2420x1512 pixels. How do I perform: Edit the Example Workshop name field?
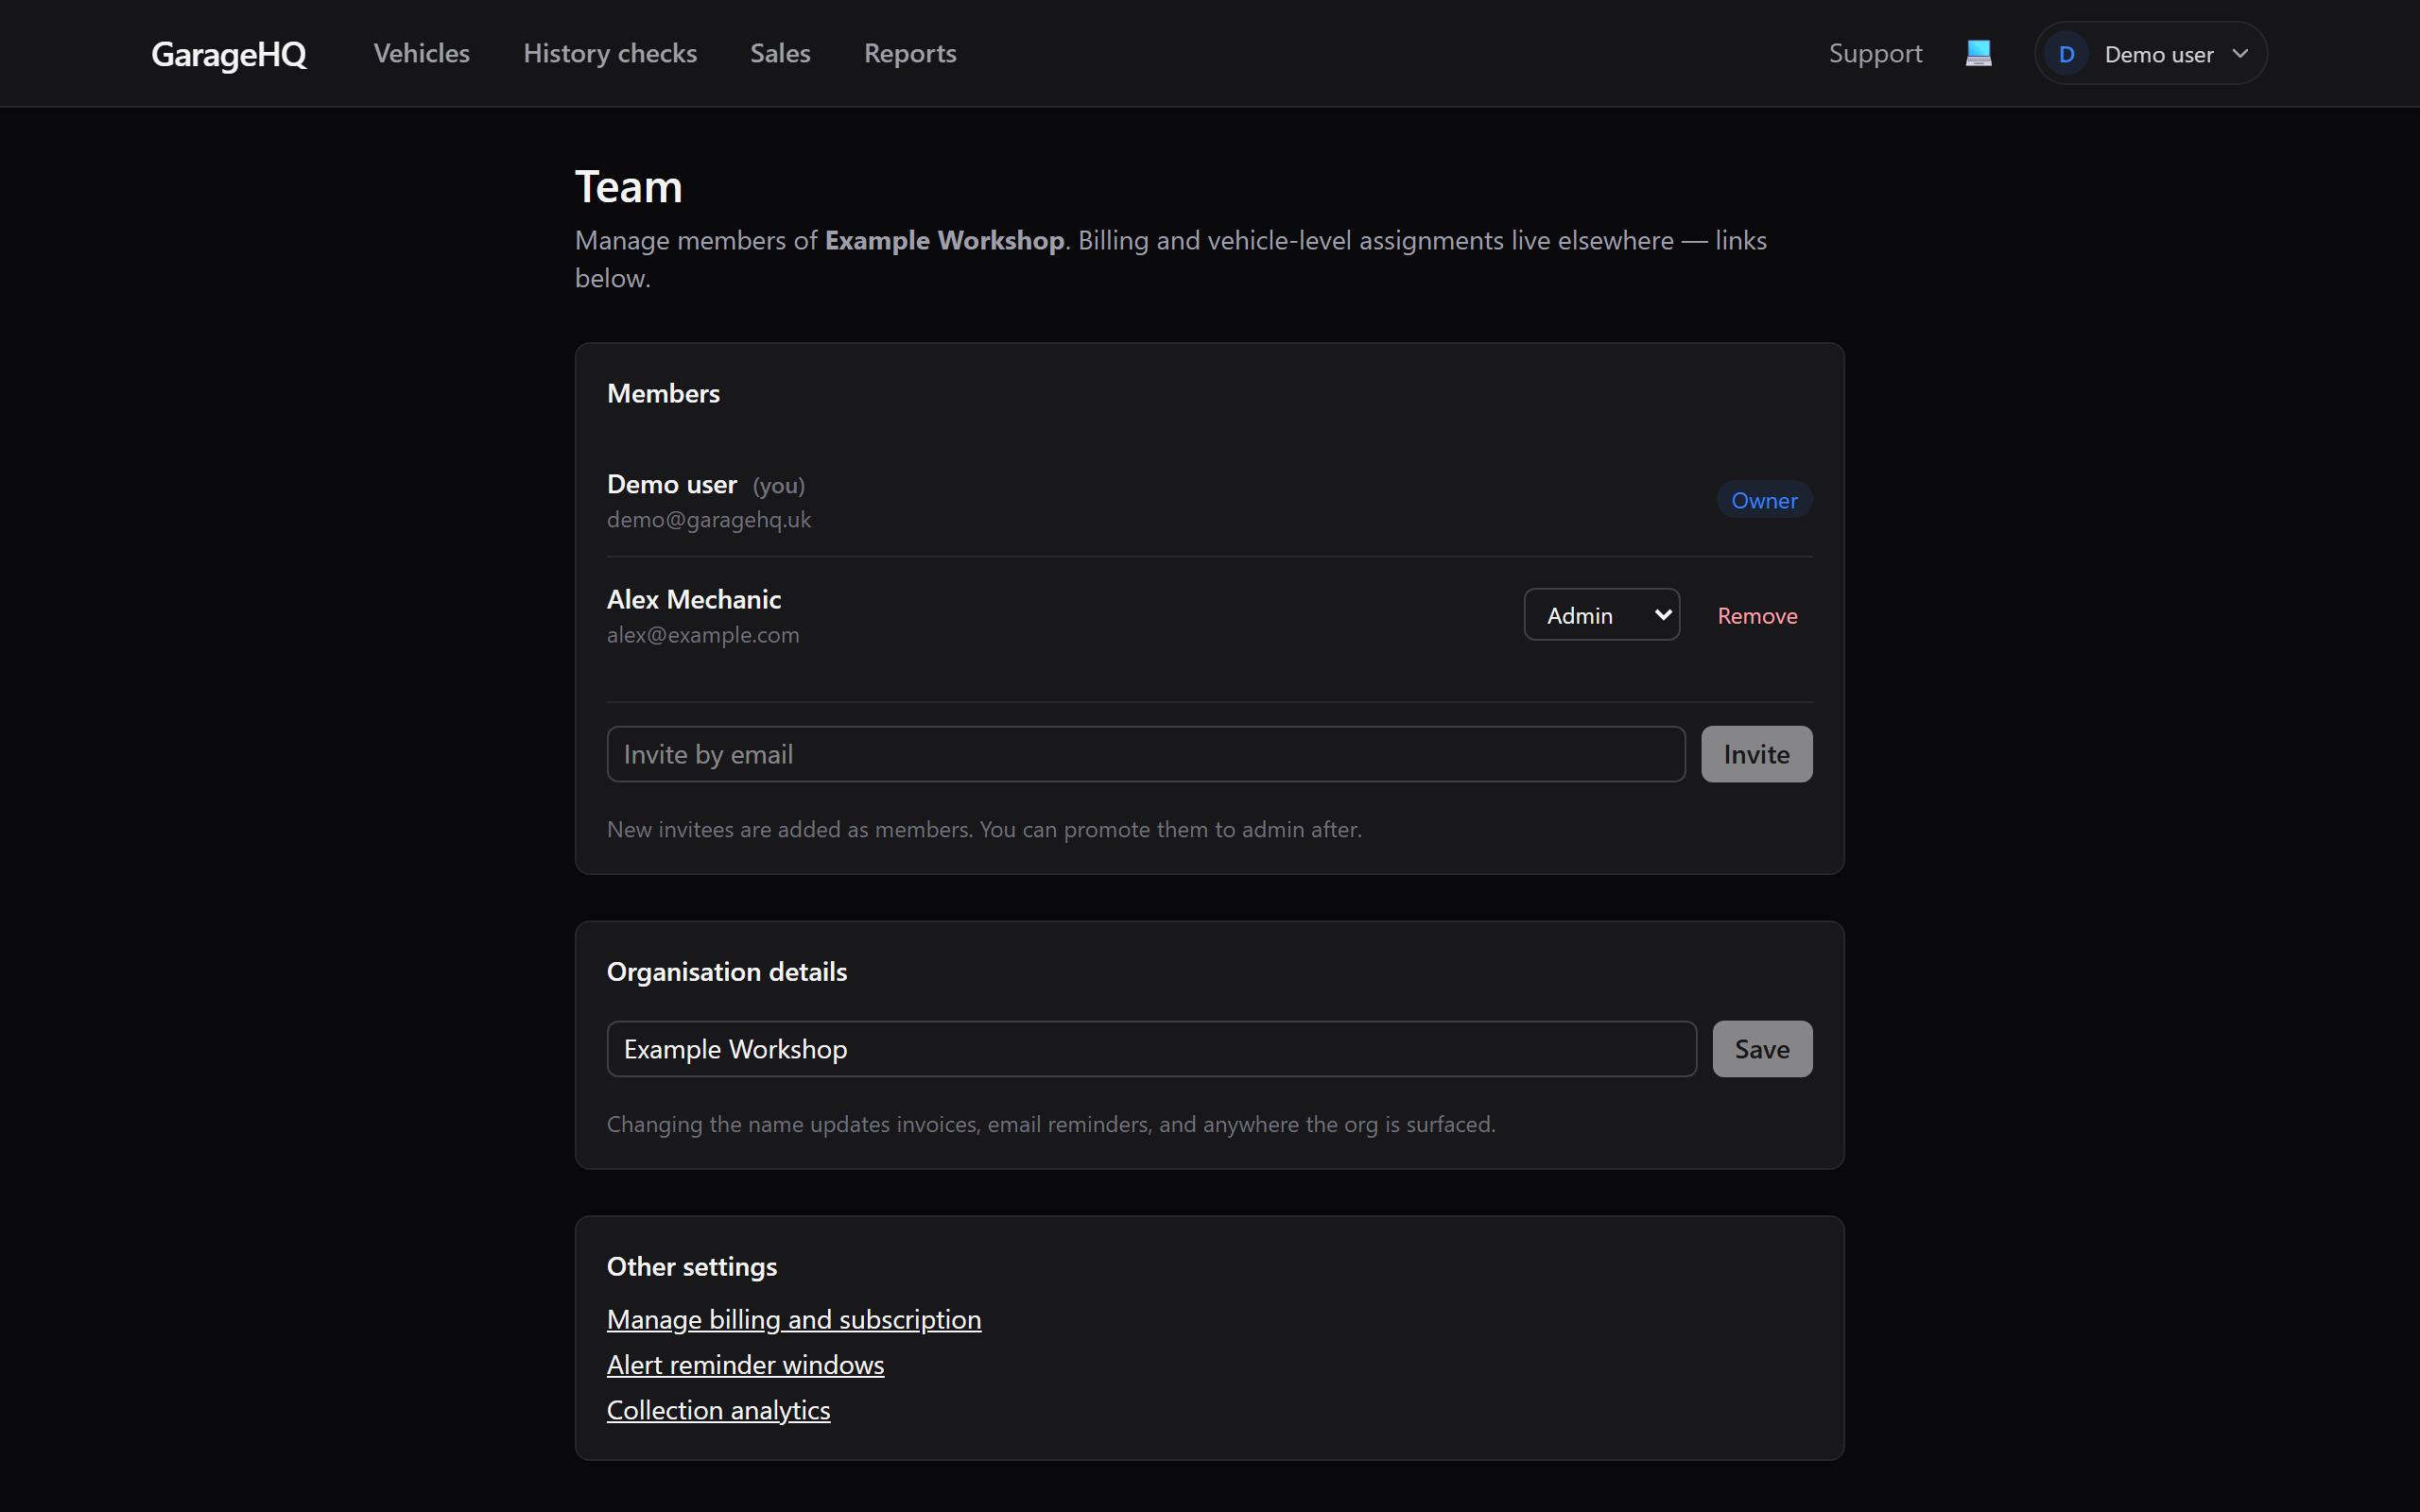pos(1151,1049)
